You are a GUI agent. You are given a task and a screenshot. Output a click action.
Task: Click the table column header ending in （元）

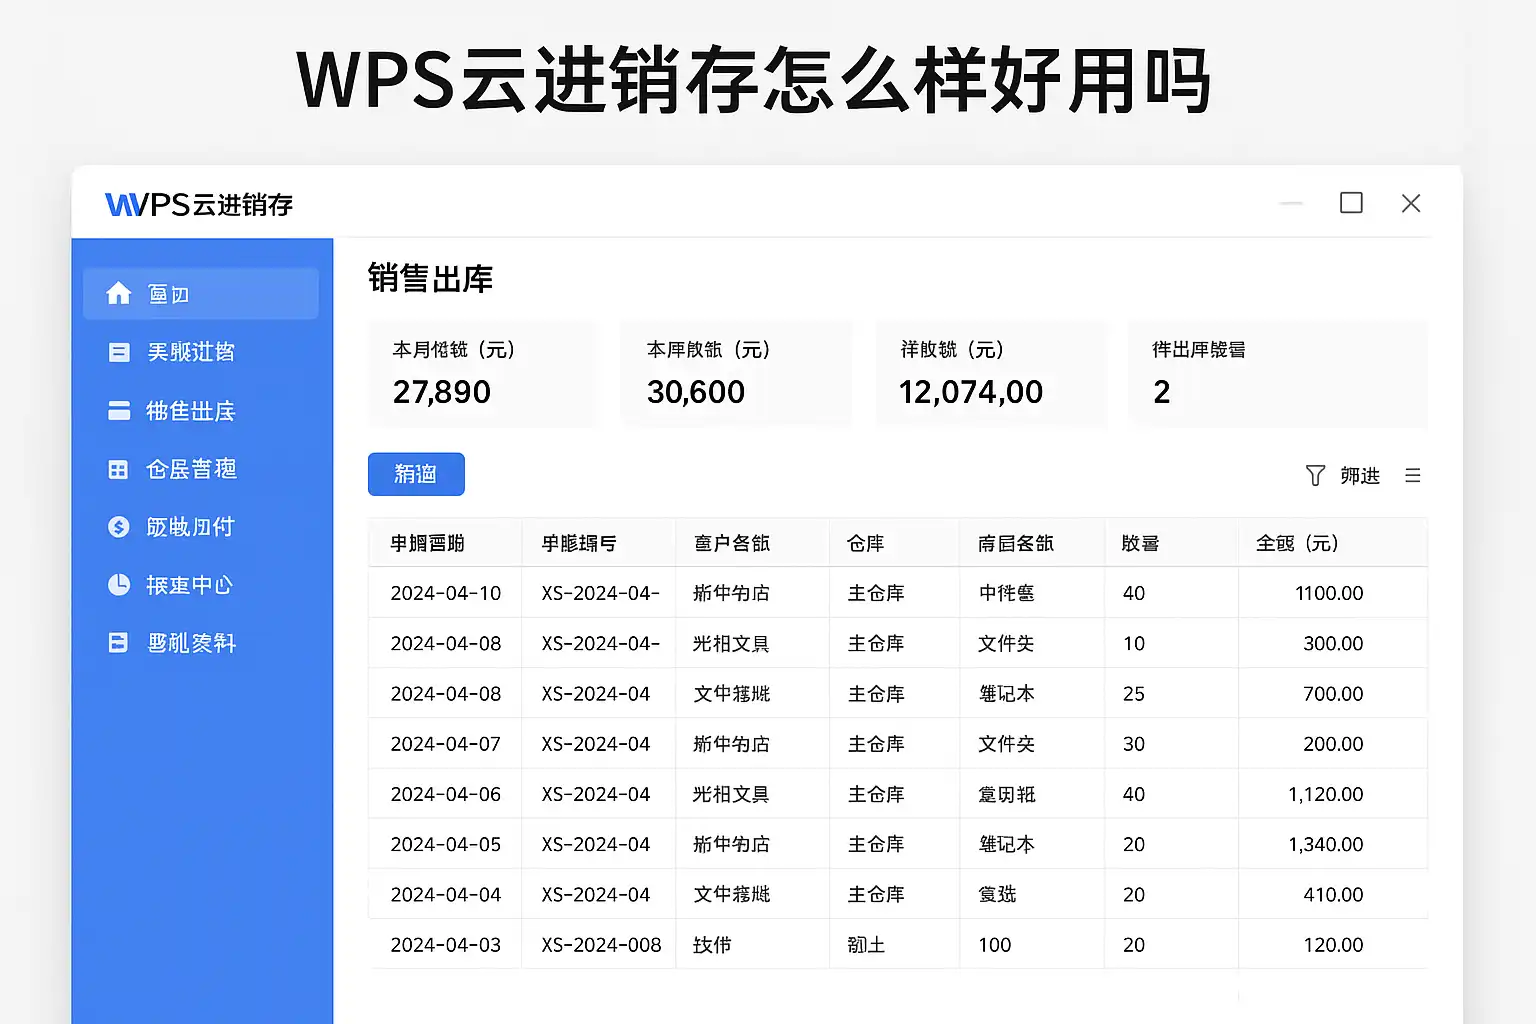click(x=1297, y=543)
